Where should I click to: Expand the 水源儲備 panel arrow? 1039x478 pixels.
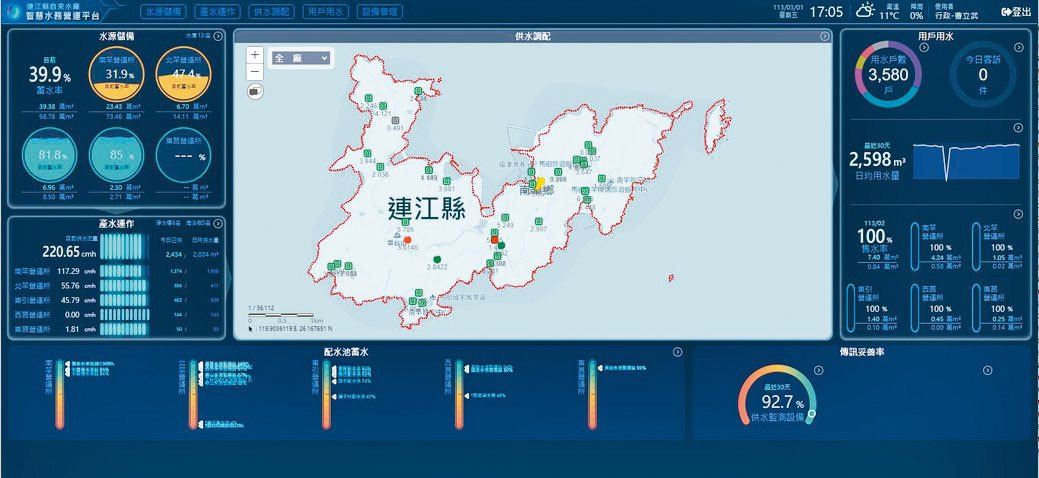coord(218,36)
